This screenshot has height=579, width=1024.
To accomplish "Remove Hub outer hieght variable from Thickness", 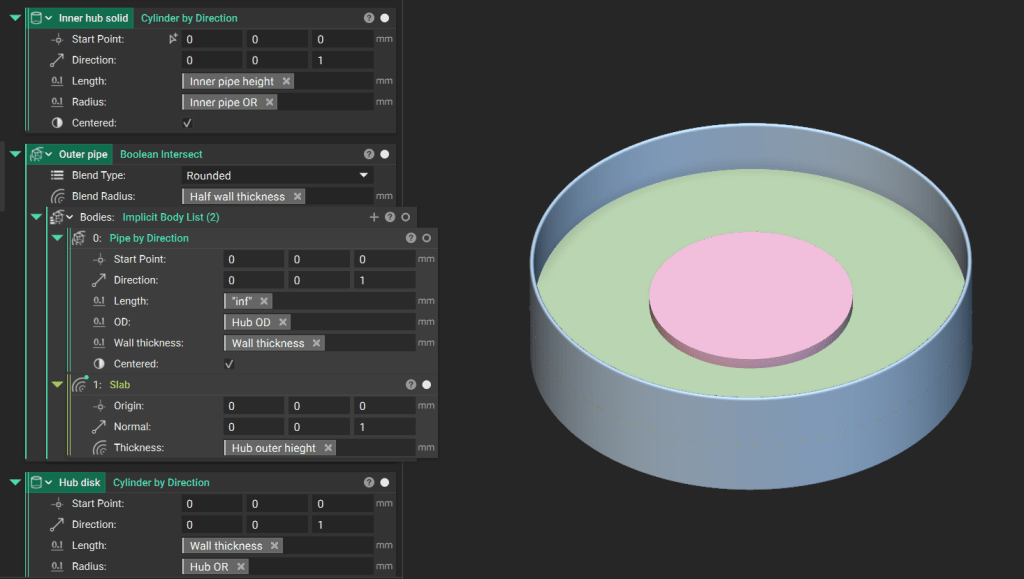I will (x=328, y=448).
